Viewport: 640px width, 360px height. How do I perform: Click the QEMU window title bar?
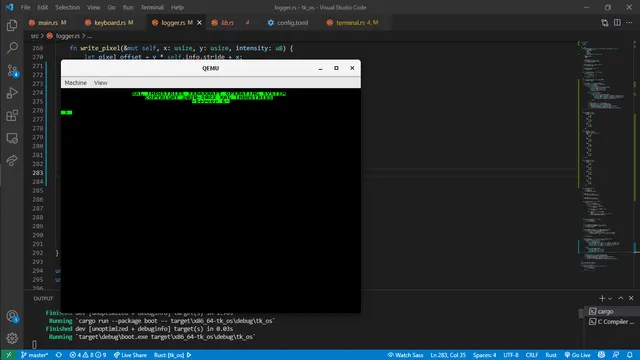pyautogui.click(x=211, y=68)
